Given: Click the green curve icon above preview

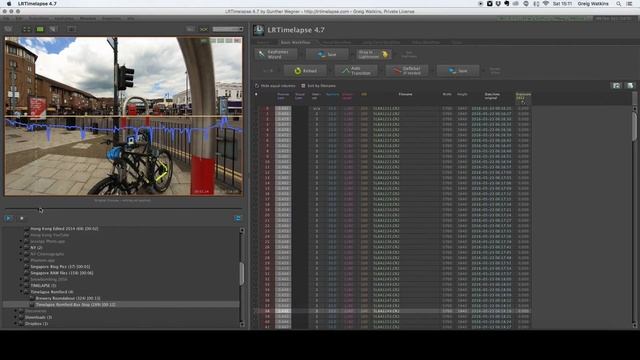Looking at the screenshot, I should click(203, 29).
